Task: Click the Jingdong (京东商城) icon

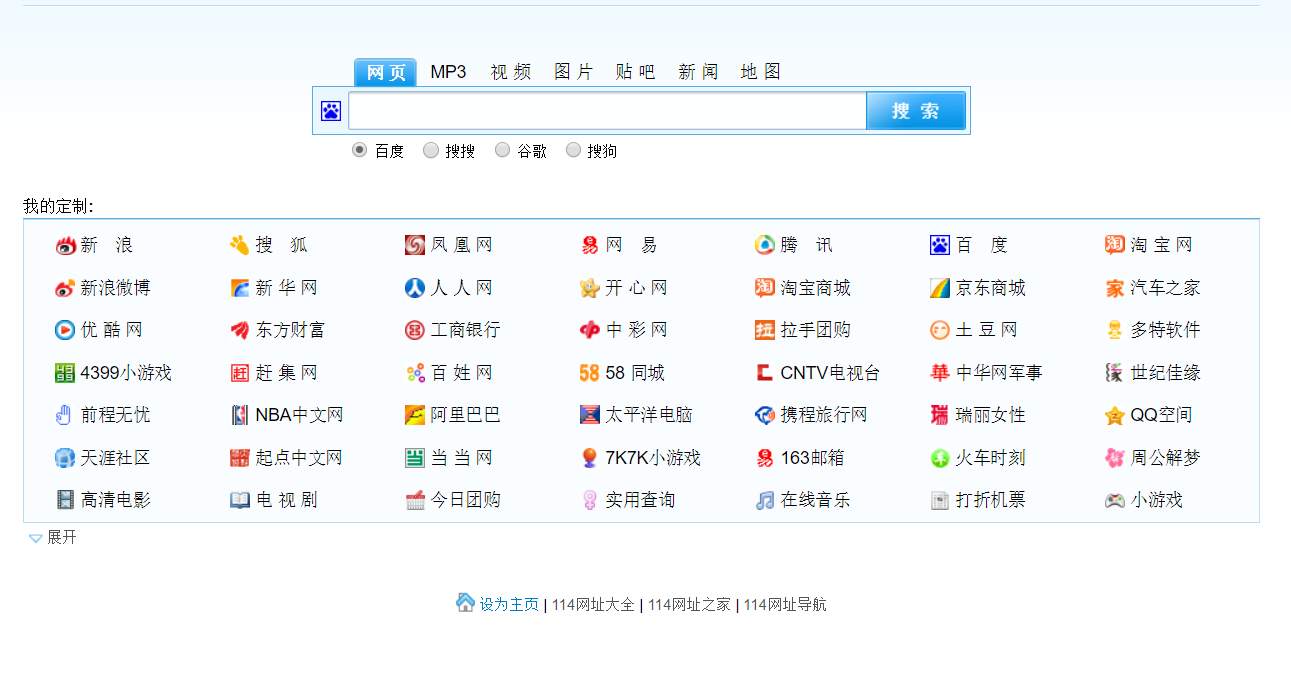Action: coord(940,288)
